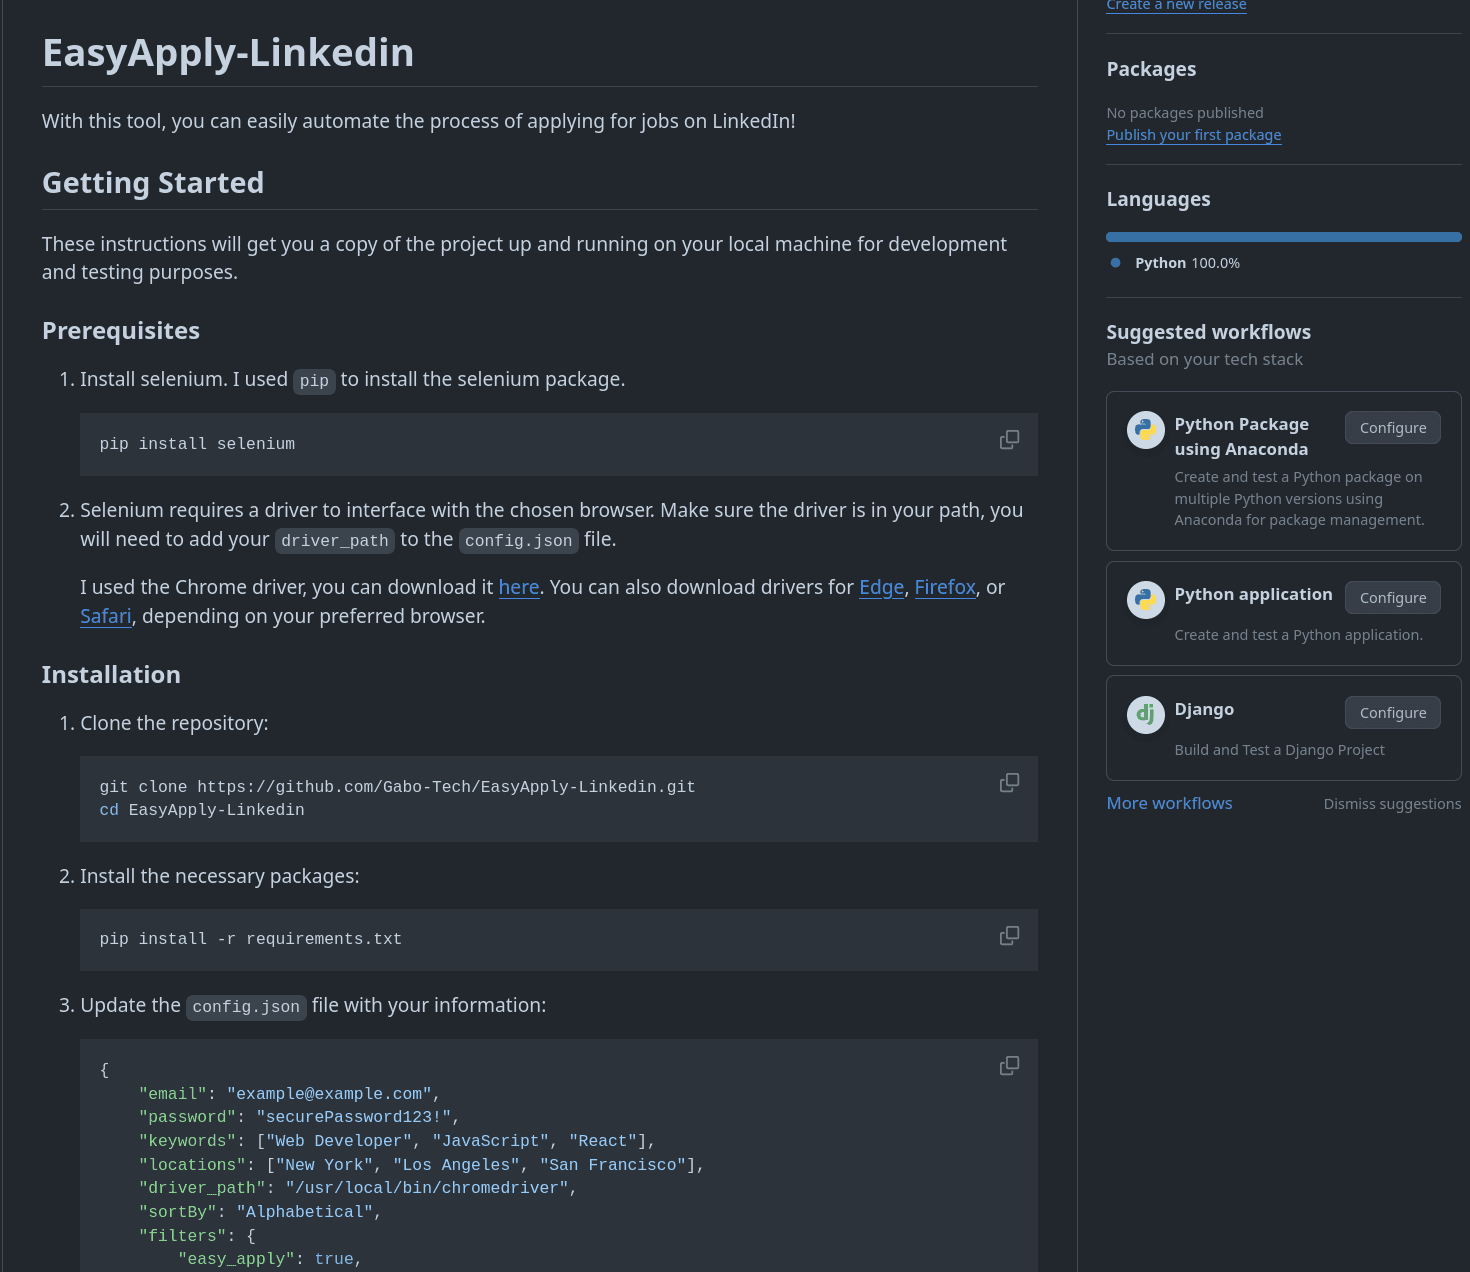The width and height of the screenshot is (1470, 1272).
Task: Copy the config.json example block
Action: click(x=1009, y=1066)
